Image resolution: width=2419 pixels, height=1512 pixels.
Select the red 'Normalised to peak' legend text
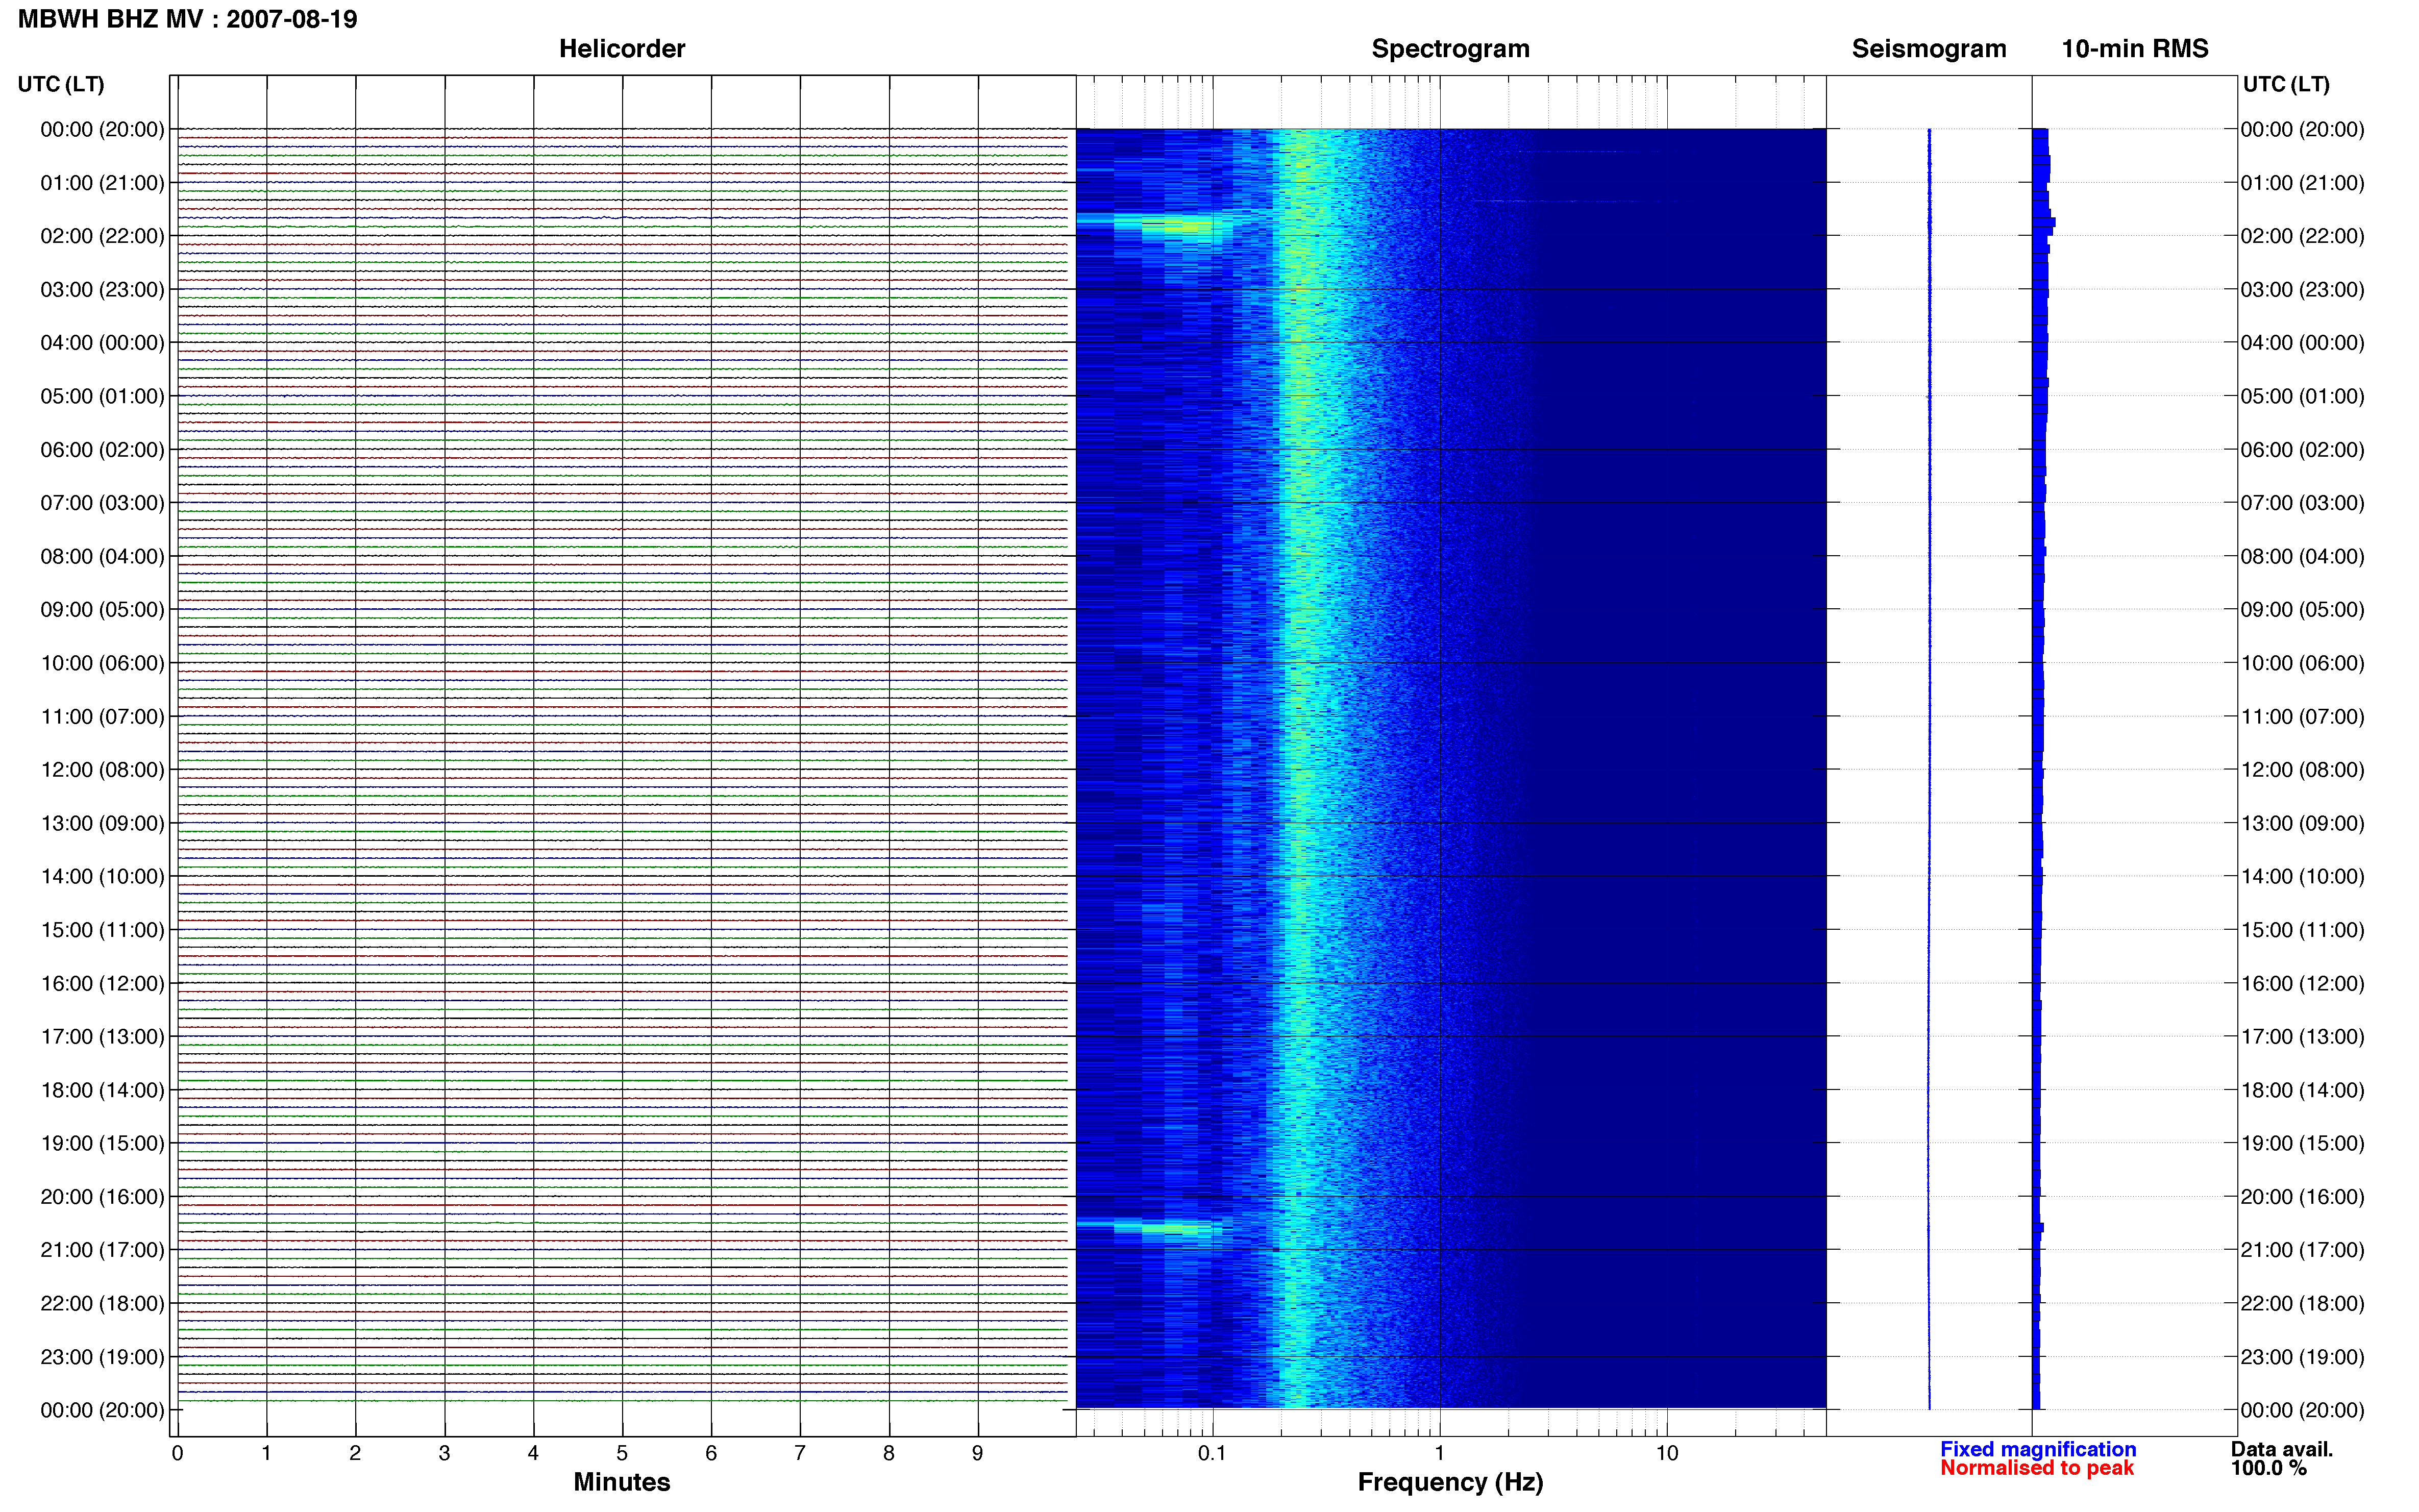click(2037, 1468)
